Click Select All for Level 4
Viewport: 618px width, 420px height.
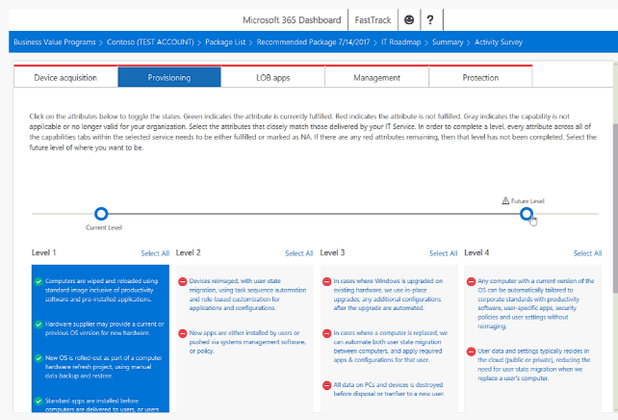(x=588, y=253)
